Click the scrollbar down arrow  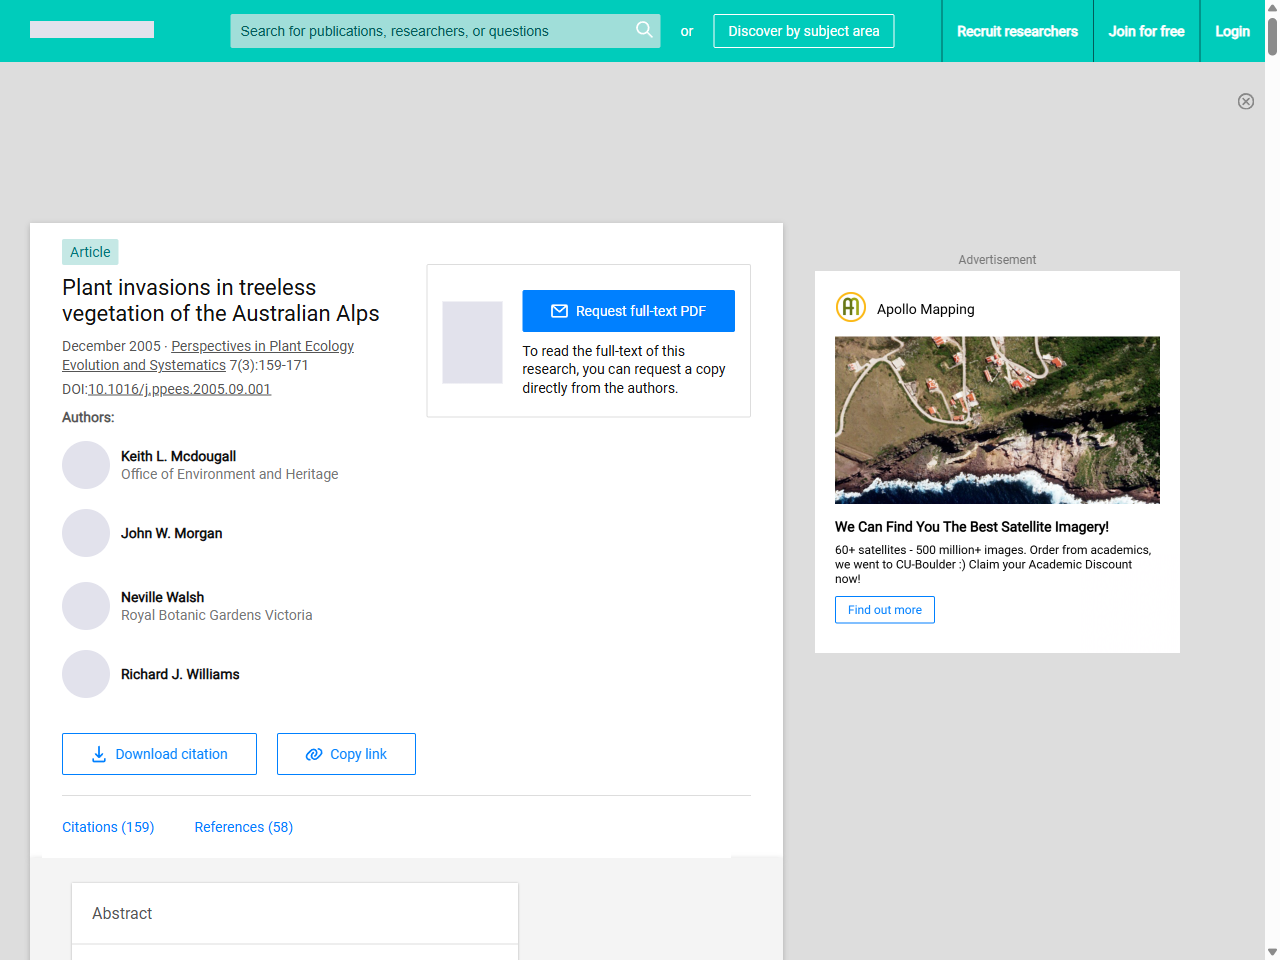(1272, 952)
